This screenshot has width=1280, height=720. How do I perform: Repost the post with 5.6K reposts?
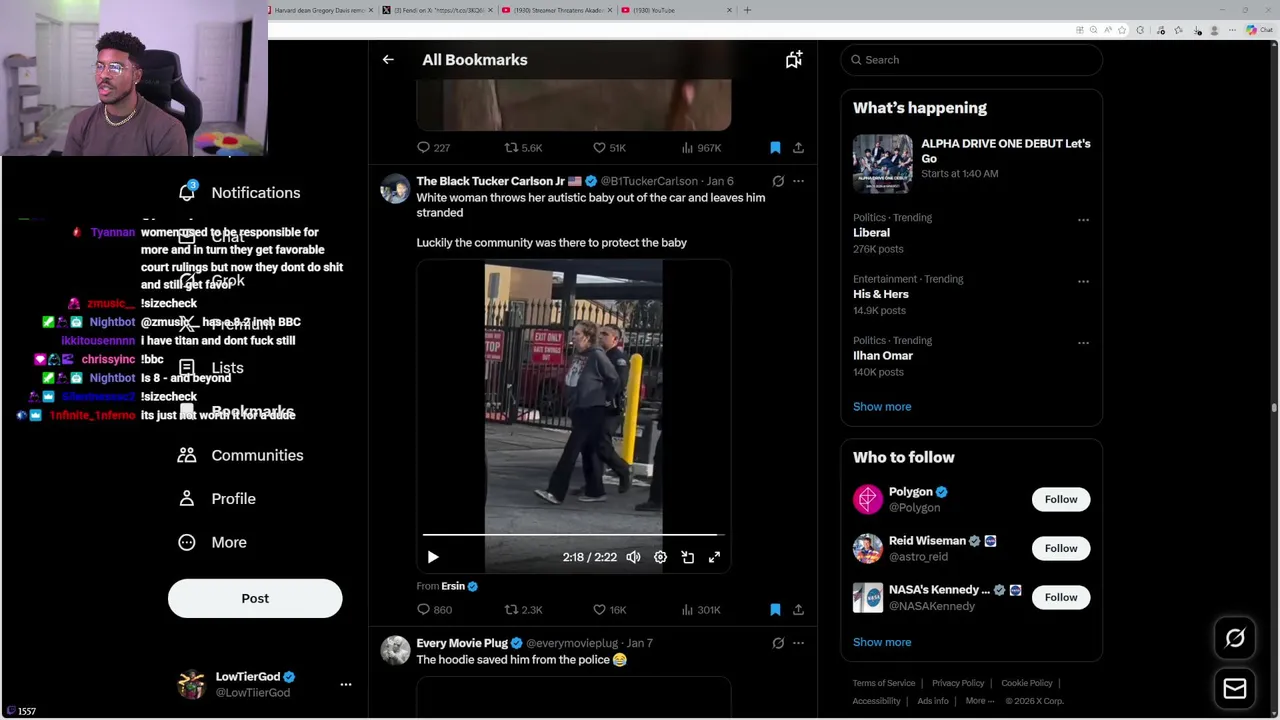tap(523, 148)
